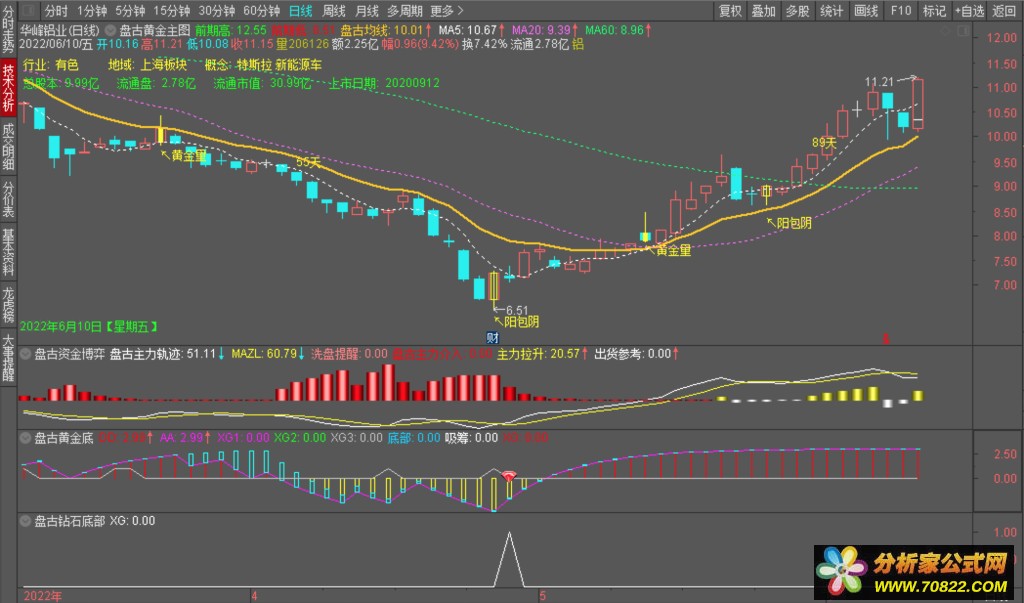Click the 11.21 high price label
The height and width of the screenshot is (603, 1024).
coord(878,82)
